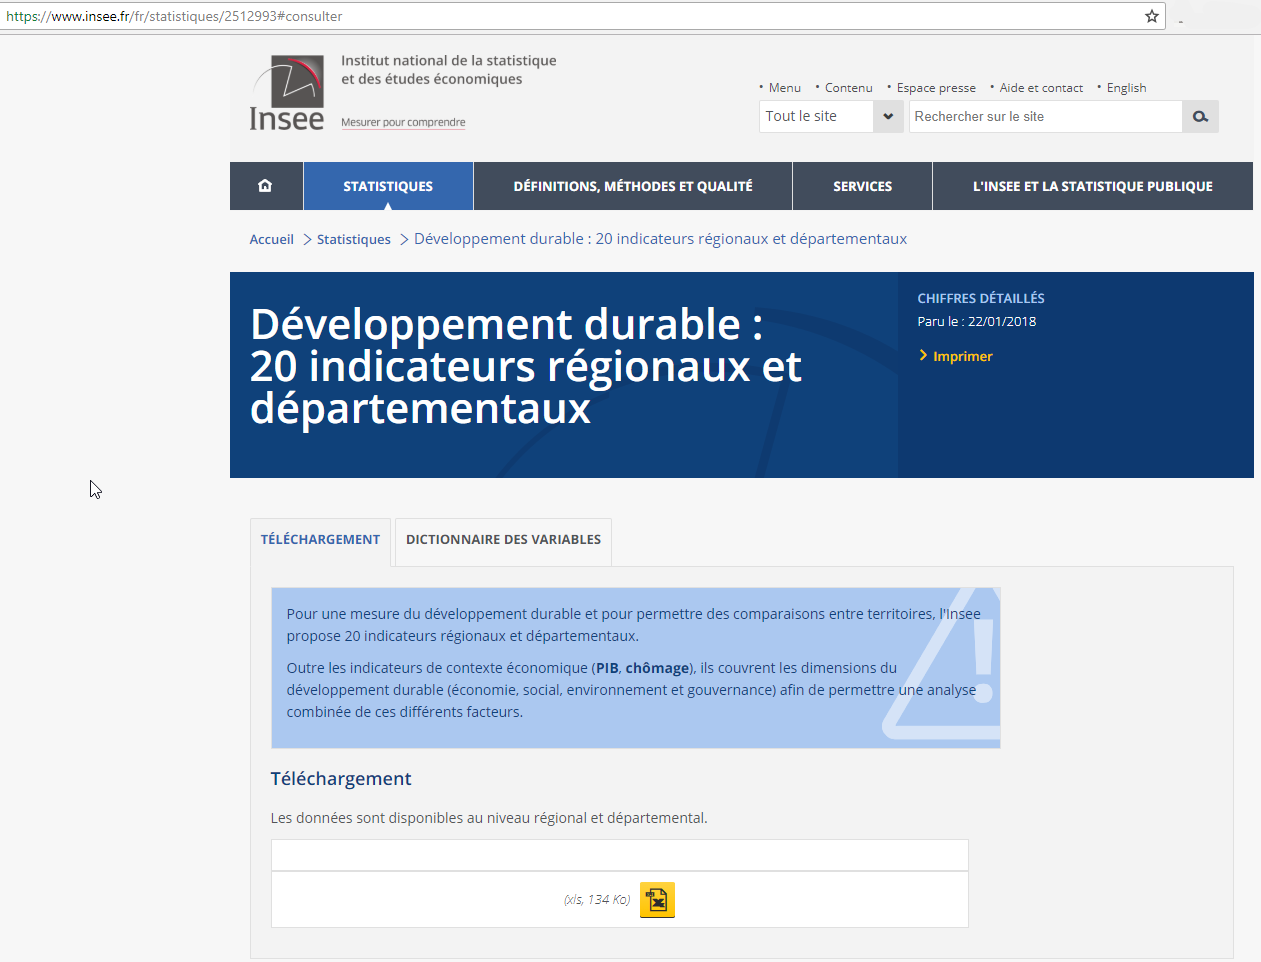The width and height of the screenshot is (1261, 962).
Task: Click the Imprimer link
Action: pos(962,356)
